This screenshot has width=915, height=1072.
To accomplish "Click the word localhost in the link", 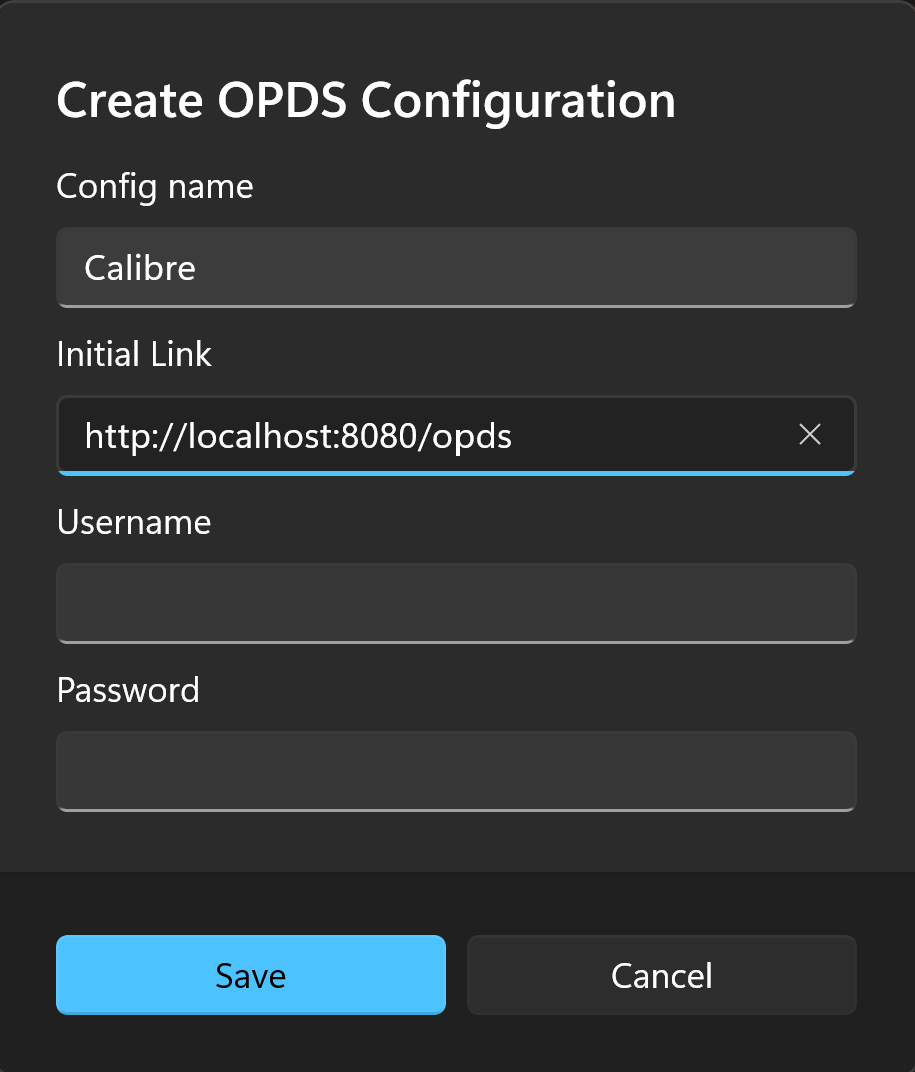I will coord(263,436).
